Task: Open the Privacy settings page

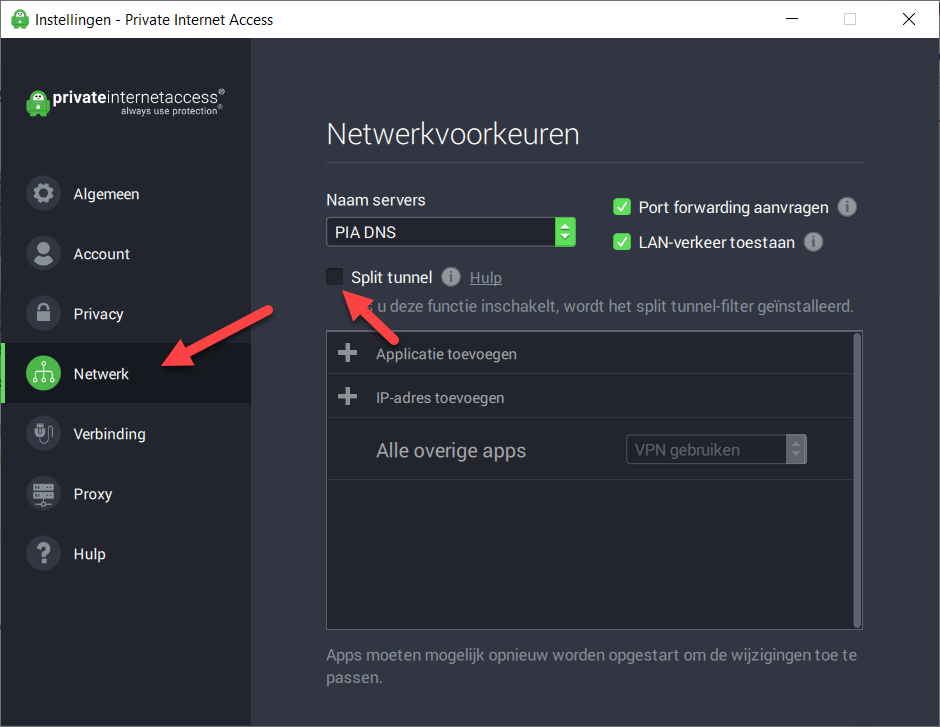Action: pyautogui.click(x=126, y=313)
